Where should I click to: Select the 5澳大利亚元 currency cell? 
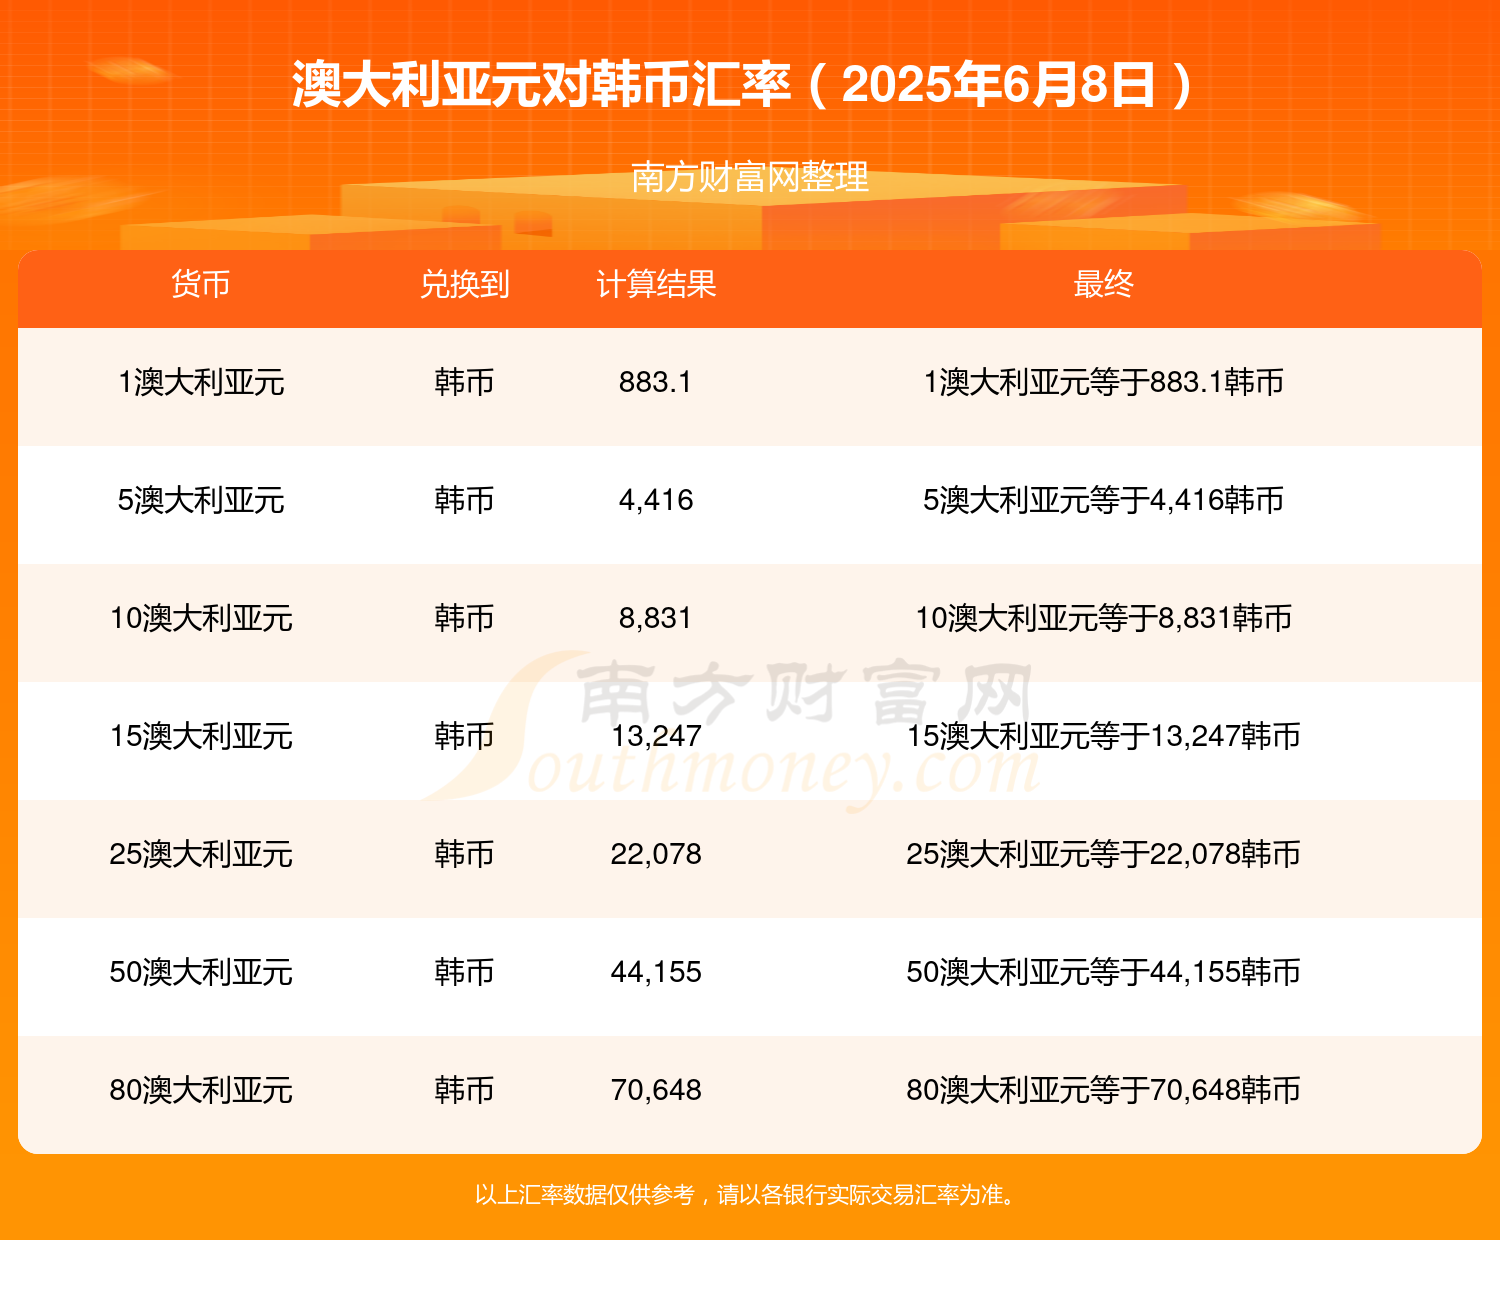(x=201, y=500)
